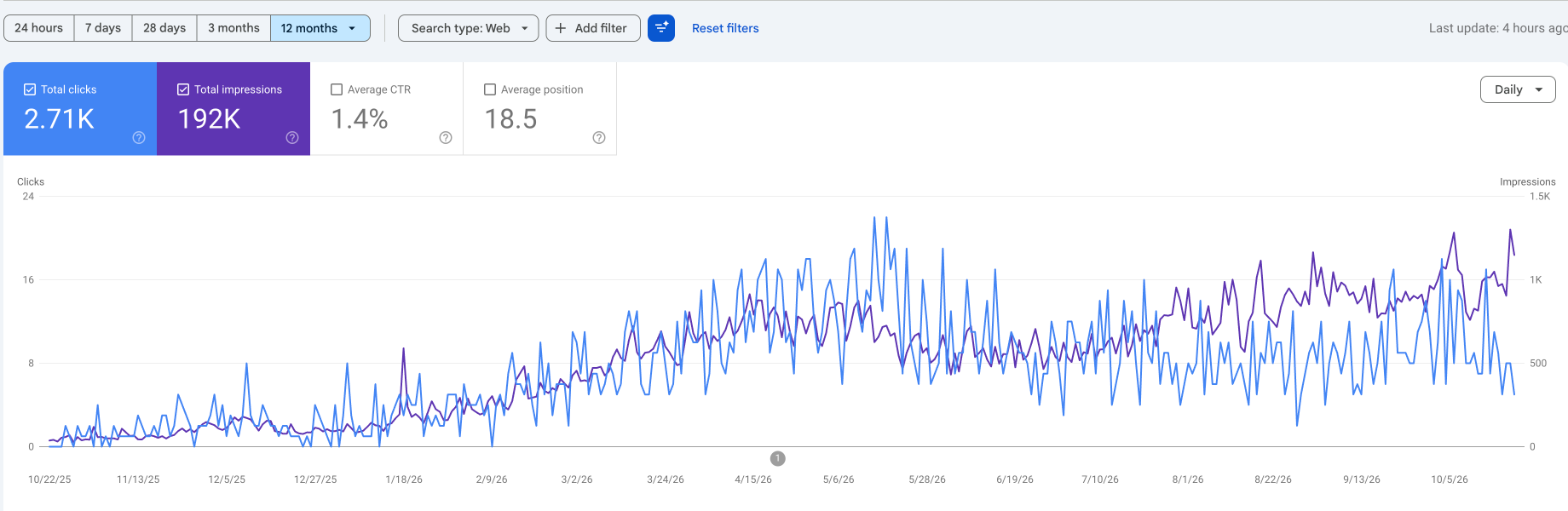This screenshot has width=1568, height=511.
Task: Click the 8/1/26 date axis label
Action: click(x=1187, y=480)
